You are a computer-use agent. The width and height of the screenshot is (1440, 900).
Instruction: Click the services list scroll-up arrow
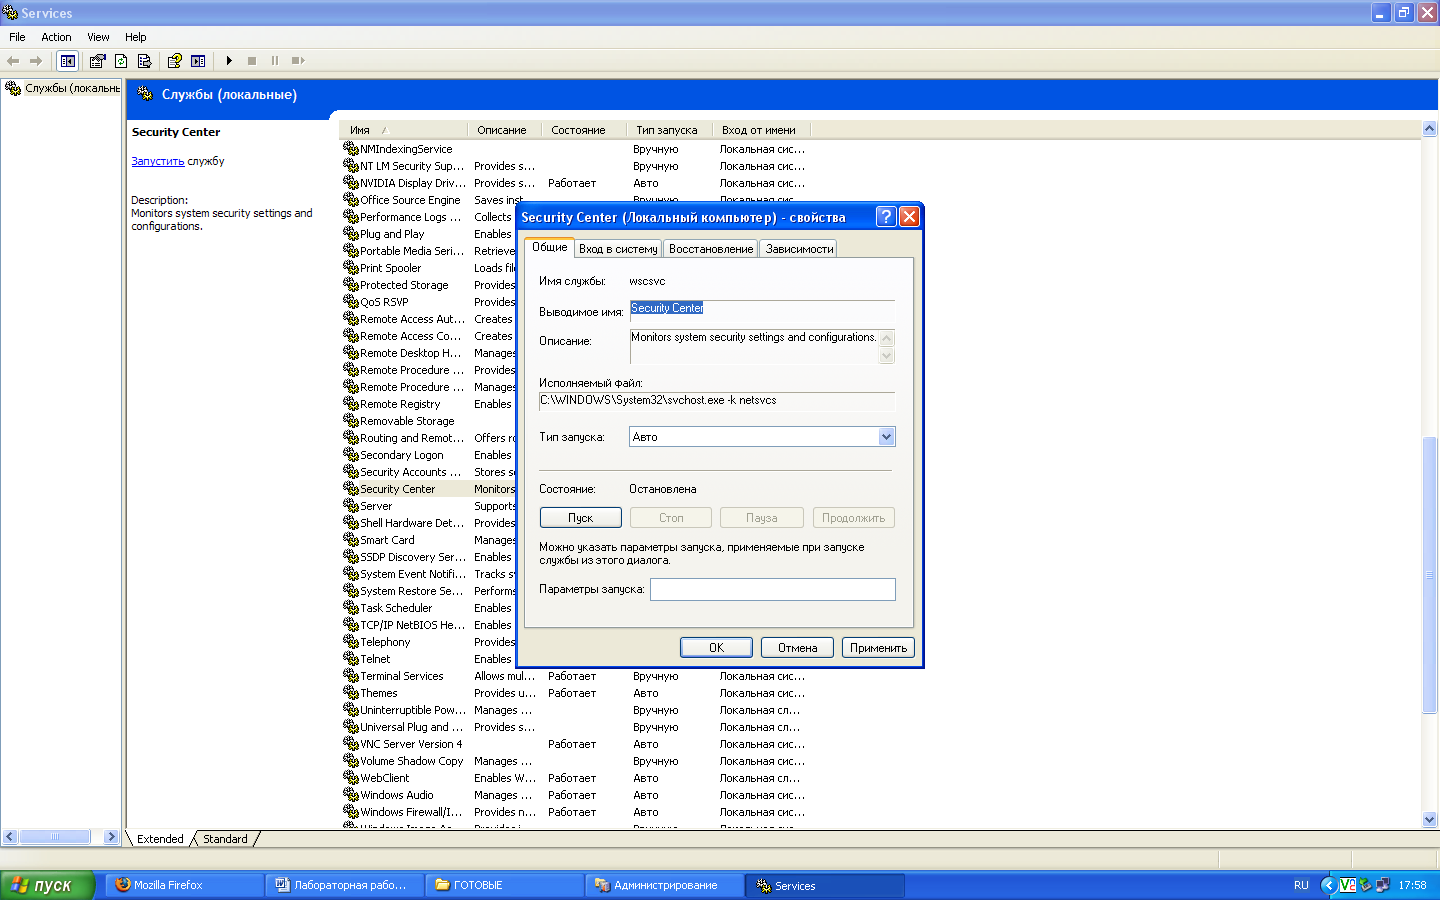click(x=1429, y=129)
